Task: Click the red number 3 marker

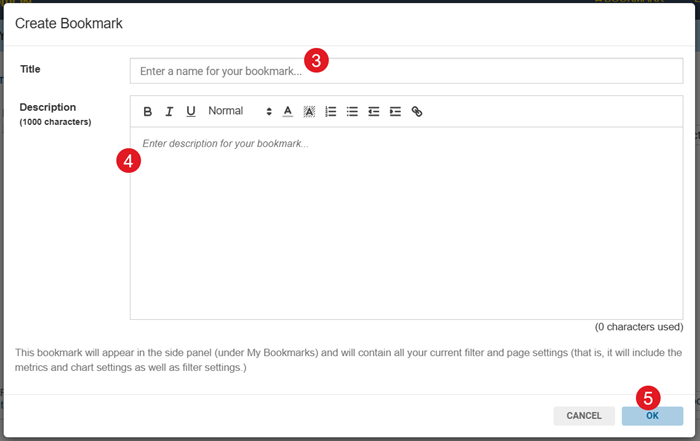Action: click(x=316, y=60)
